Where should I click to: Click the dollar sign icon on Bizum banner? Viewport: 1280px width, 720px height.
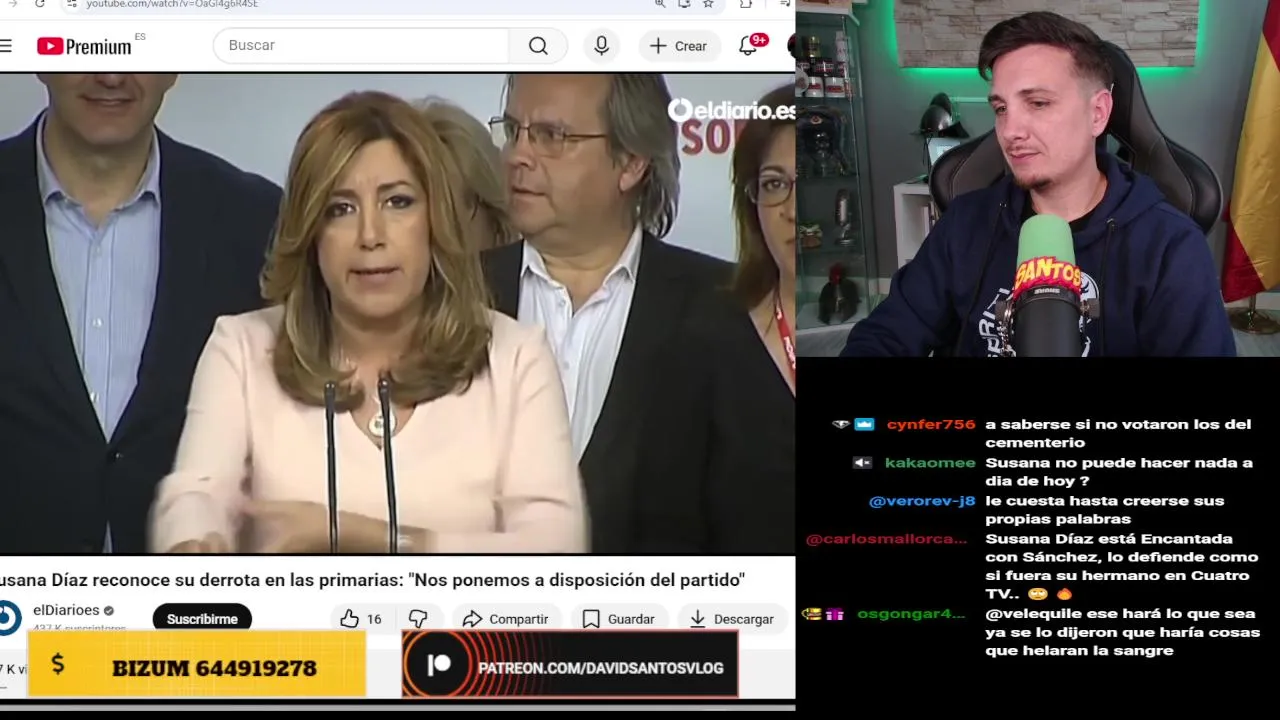(57, 664)
